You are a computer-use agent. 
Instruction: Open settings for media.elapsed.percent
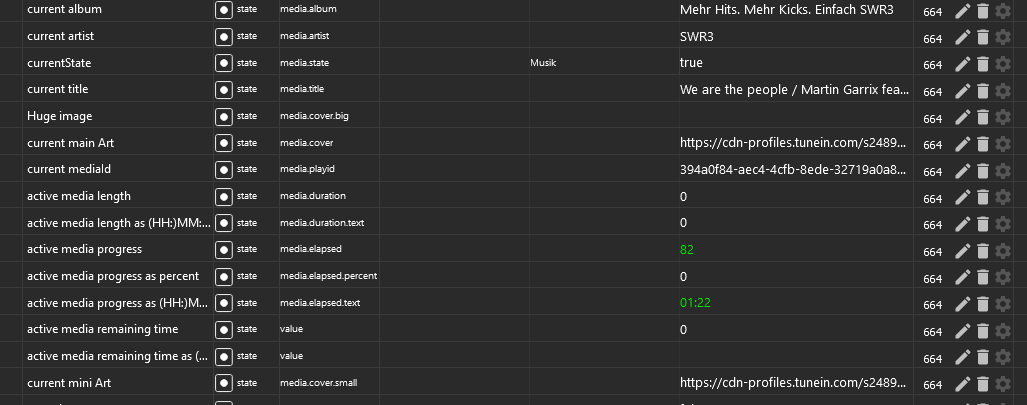(1003, 277)
